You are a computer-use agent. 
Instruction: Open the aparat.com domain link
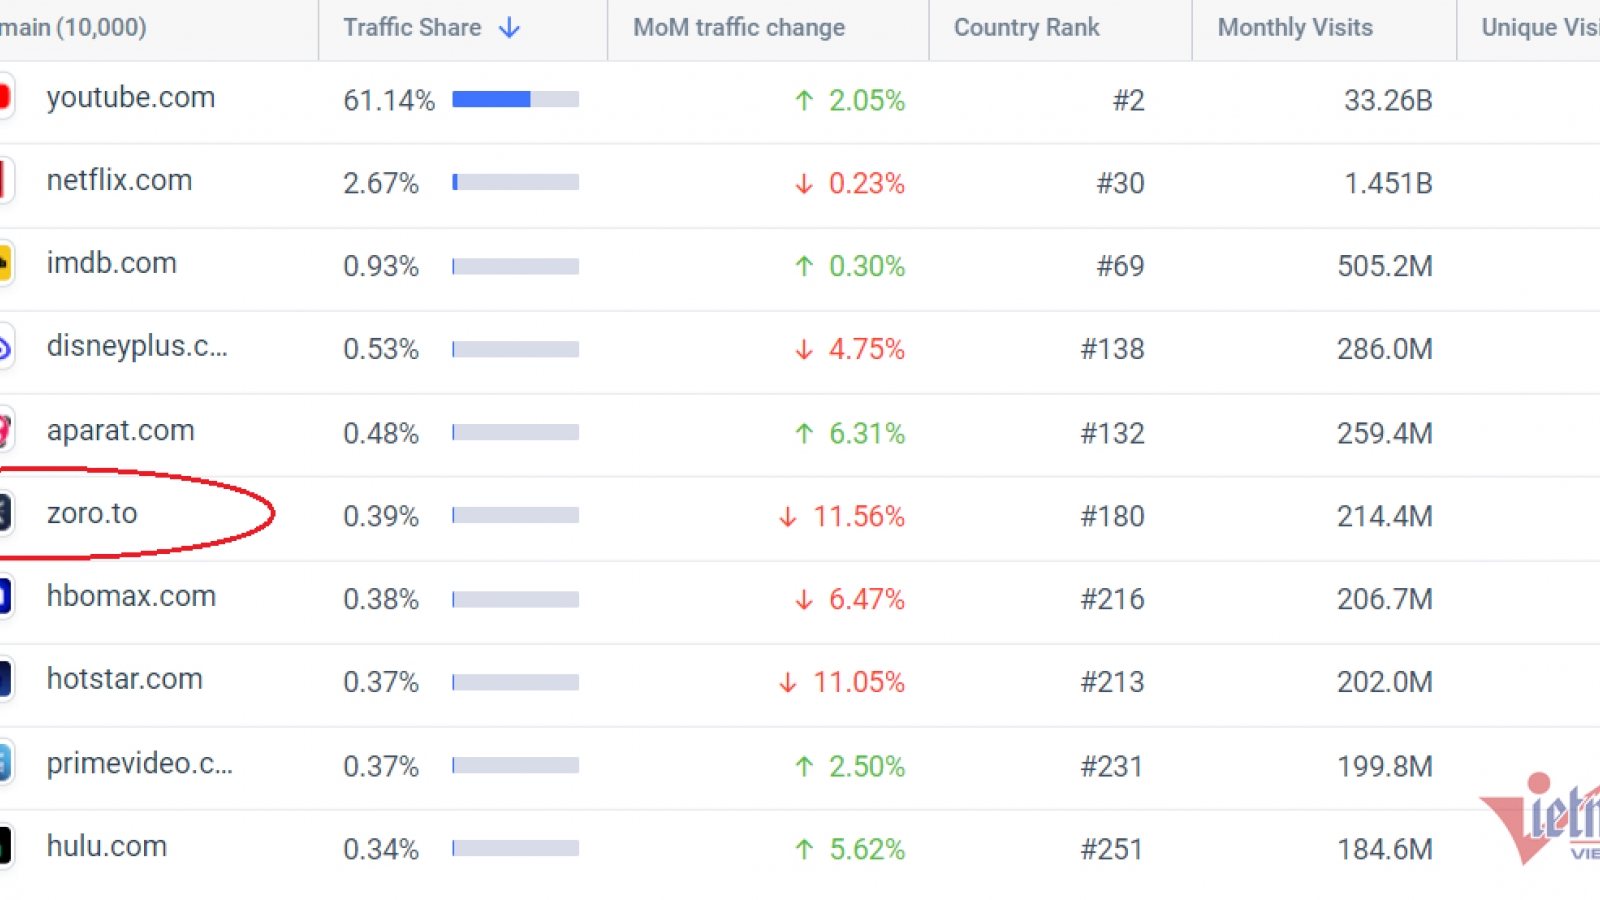pos(121,431)
